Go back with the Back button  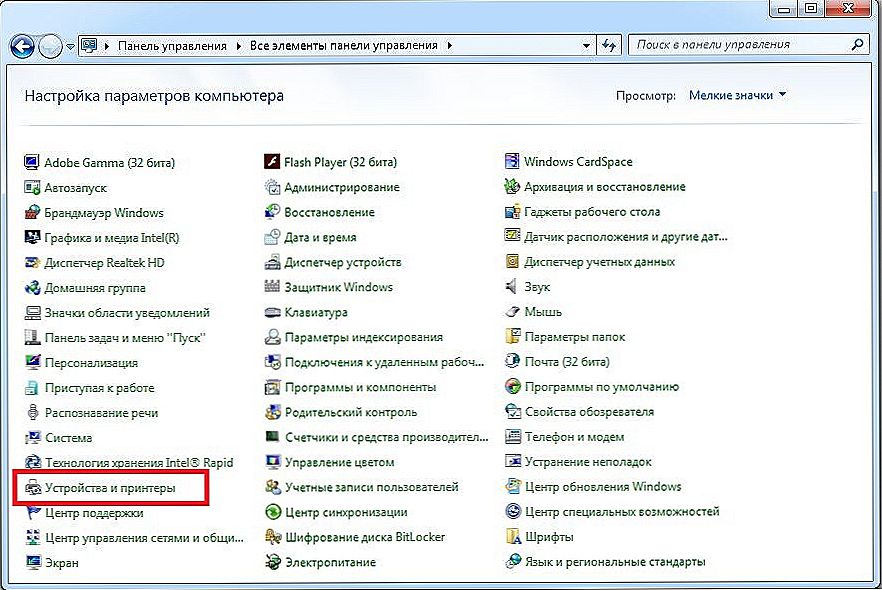pos(22,47)
